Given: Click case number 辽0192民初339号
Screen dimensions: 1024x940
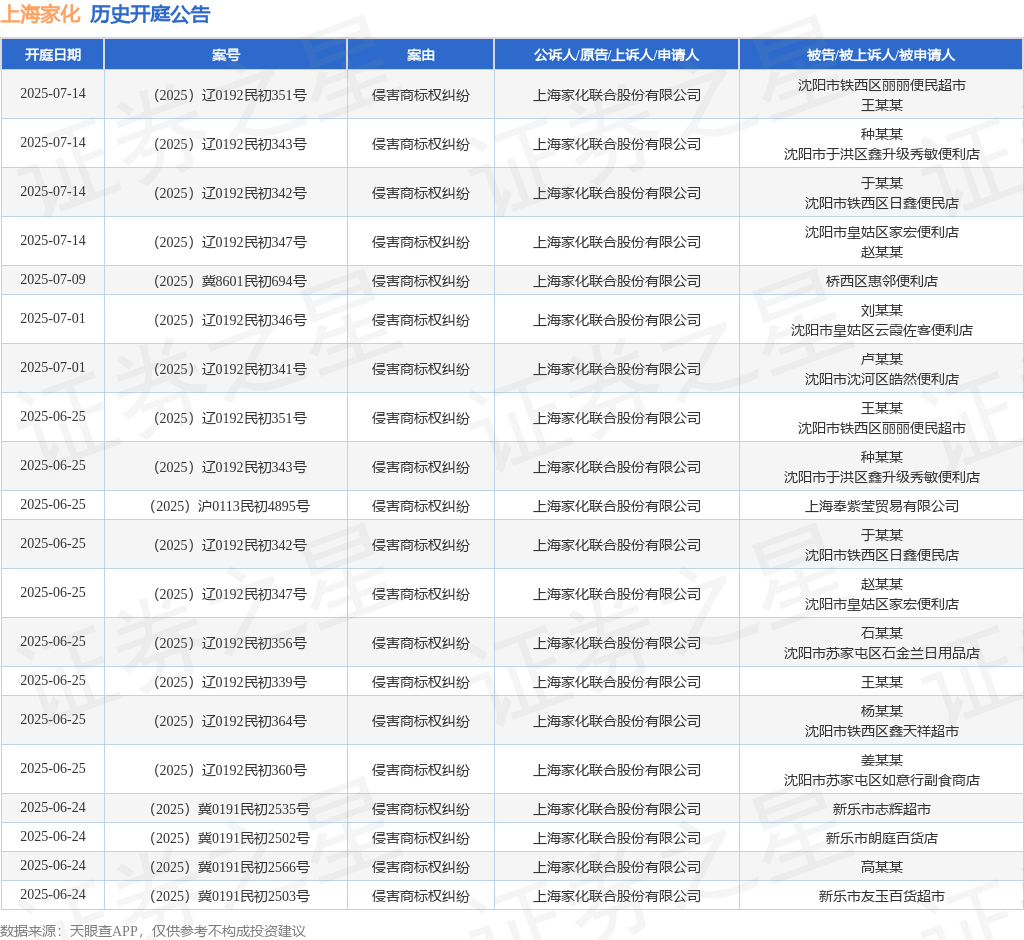Looking at the screenshot, I should click(230, 682).
